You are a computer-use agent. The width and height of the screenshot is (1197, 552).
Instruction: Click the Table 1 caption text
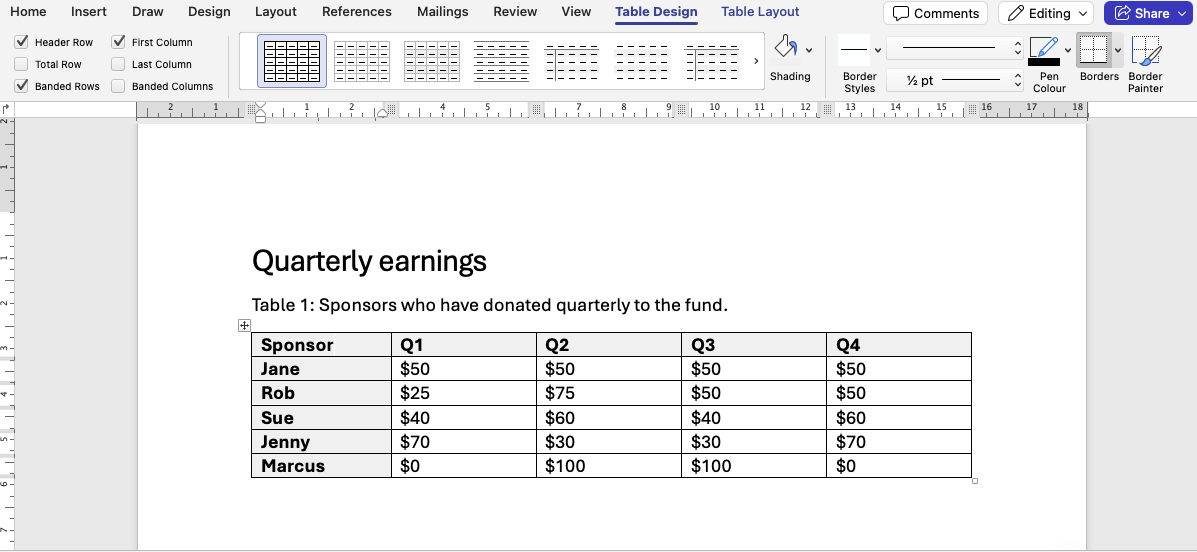click(x=490, y=305)
